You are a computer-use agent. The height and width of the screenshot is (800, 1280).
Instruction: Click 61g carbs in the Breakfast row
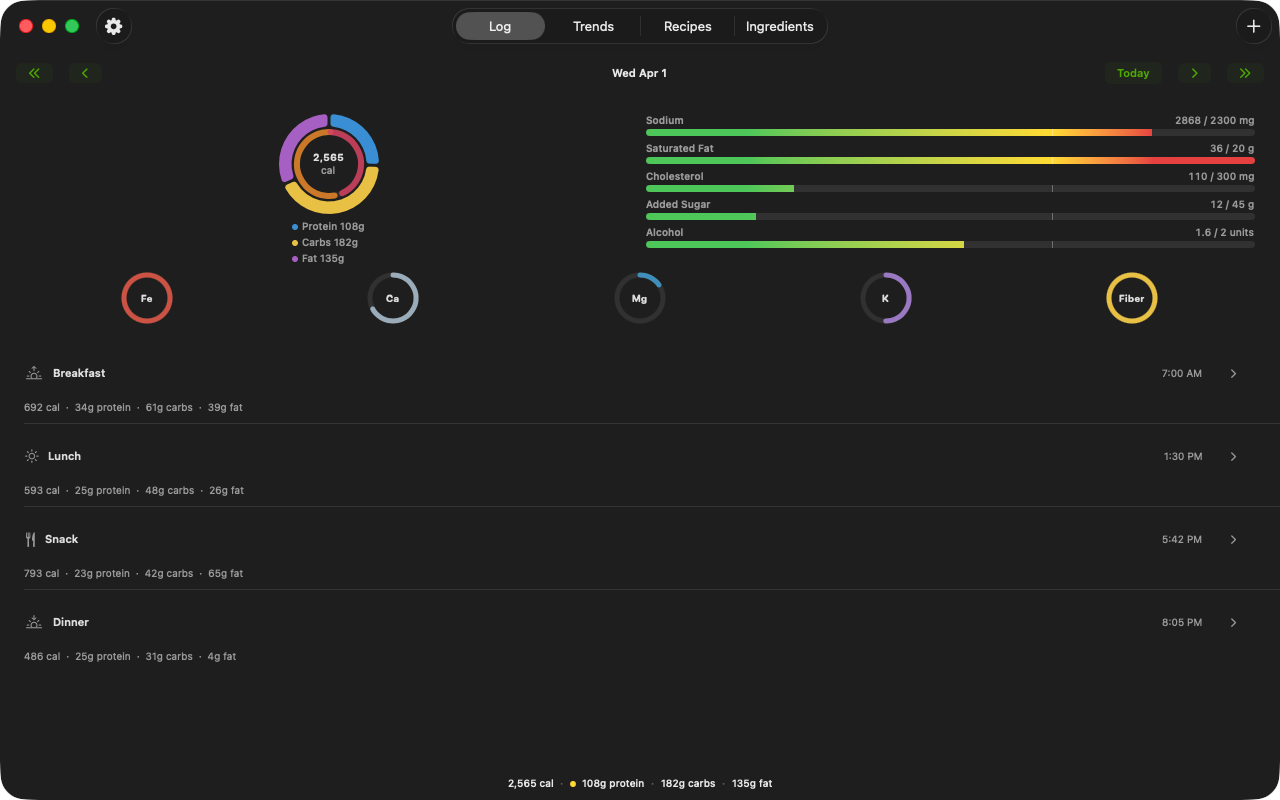[x=169, y=408]
